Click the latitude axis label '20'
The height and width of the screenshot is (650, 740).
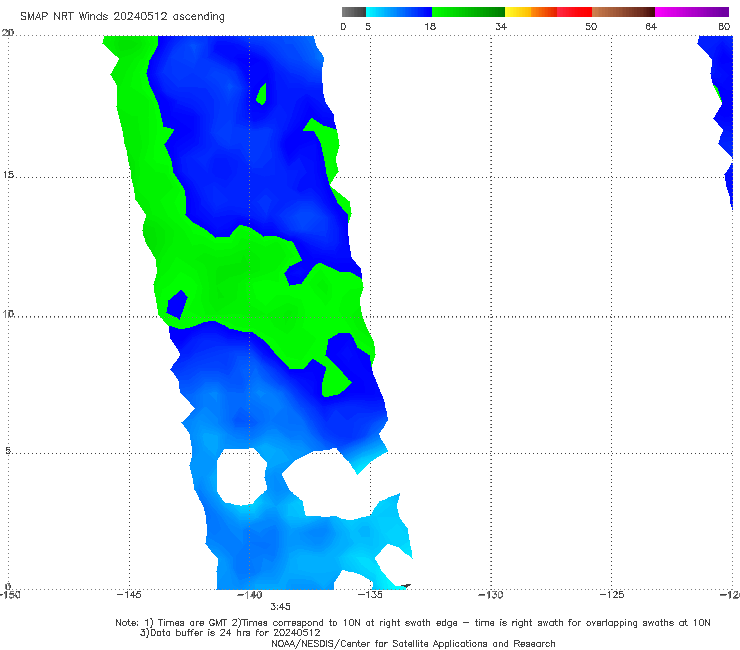[x=8, y=33]
